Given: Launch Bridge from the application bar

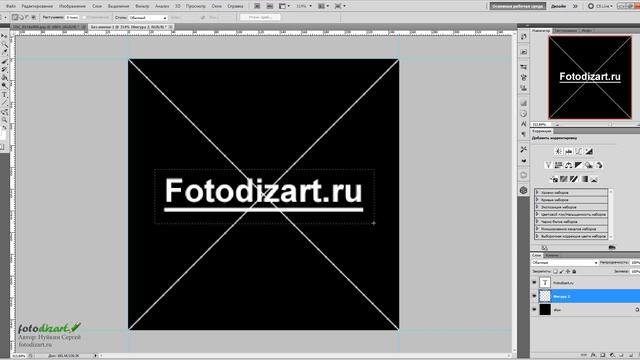Looking at the screenshot, I should tap(257, 6).
